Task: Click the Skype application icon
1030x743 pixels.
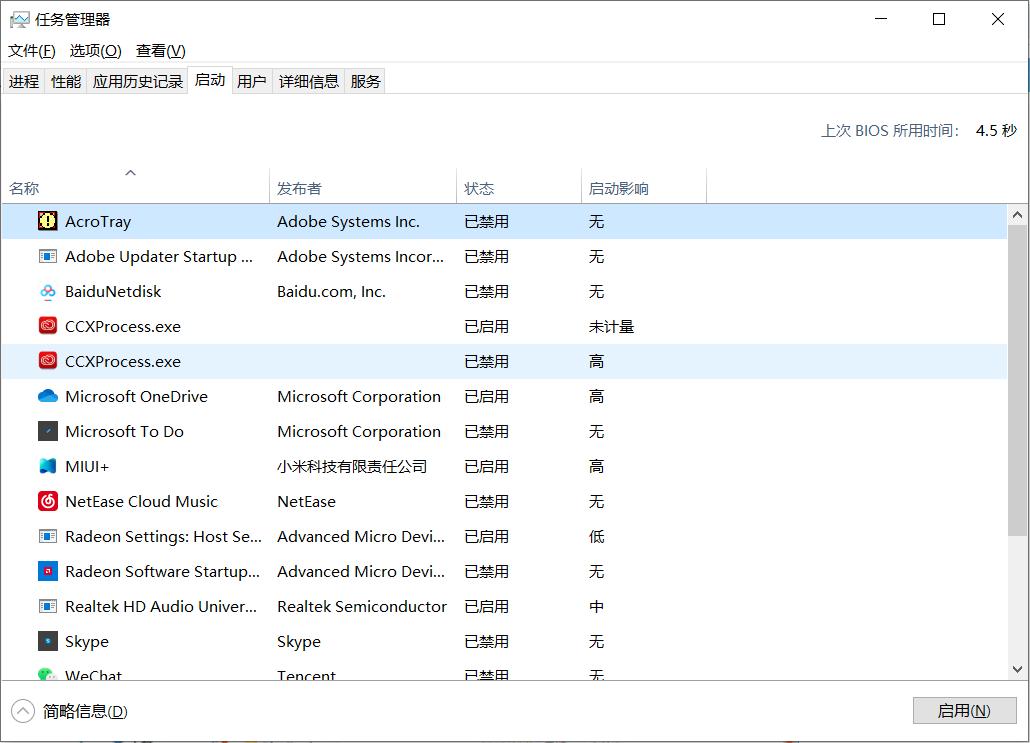Action: (47, 641)
